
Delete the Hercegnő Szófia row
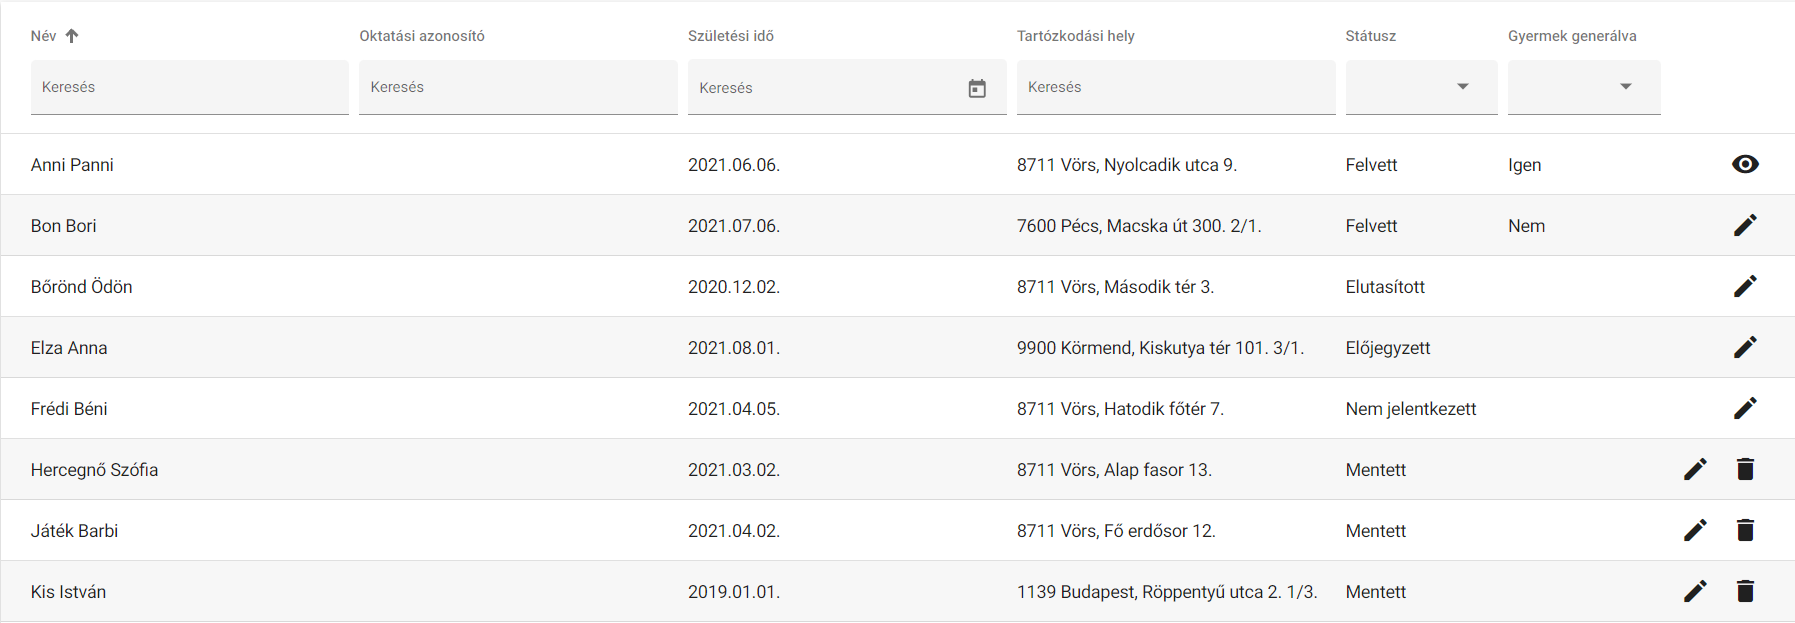(x=1745, y=469)
